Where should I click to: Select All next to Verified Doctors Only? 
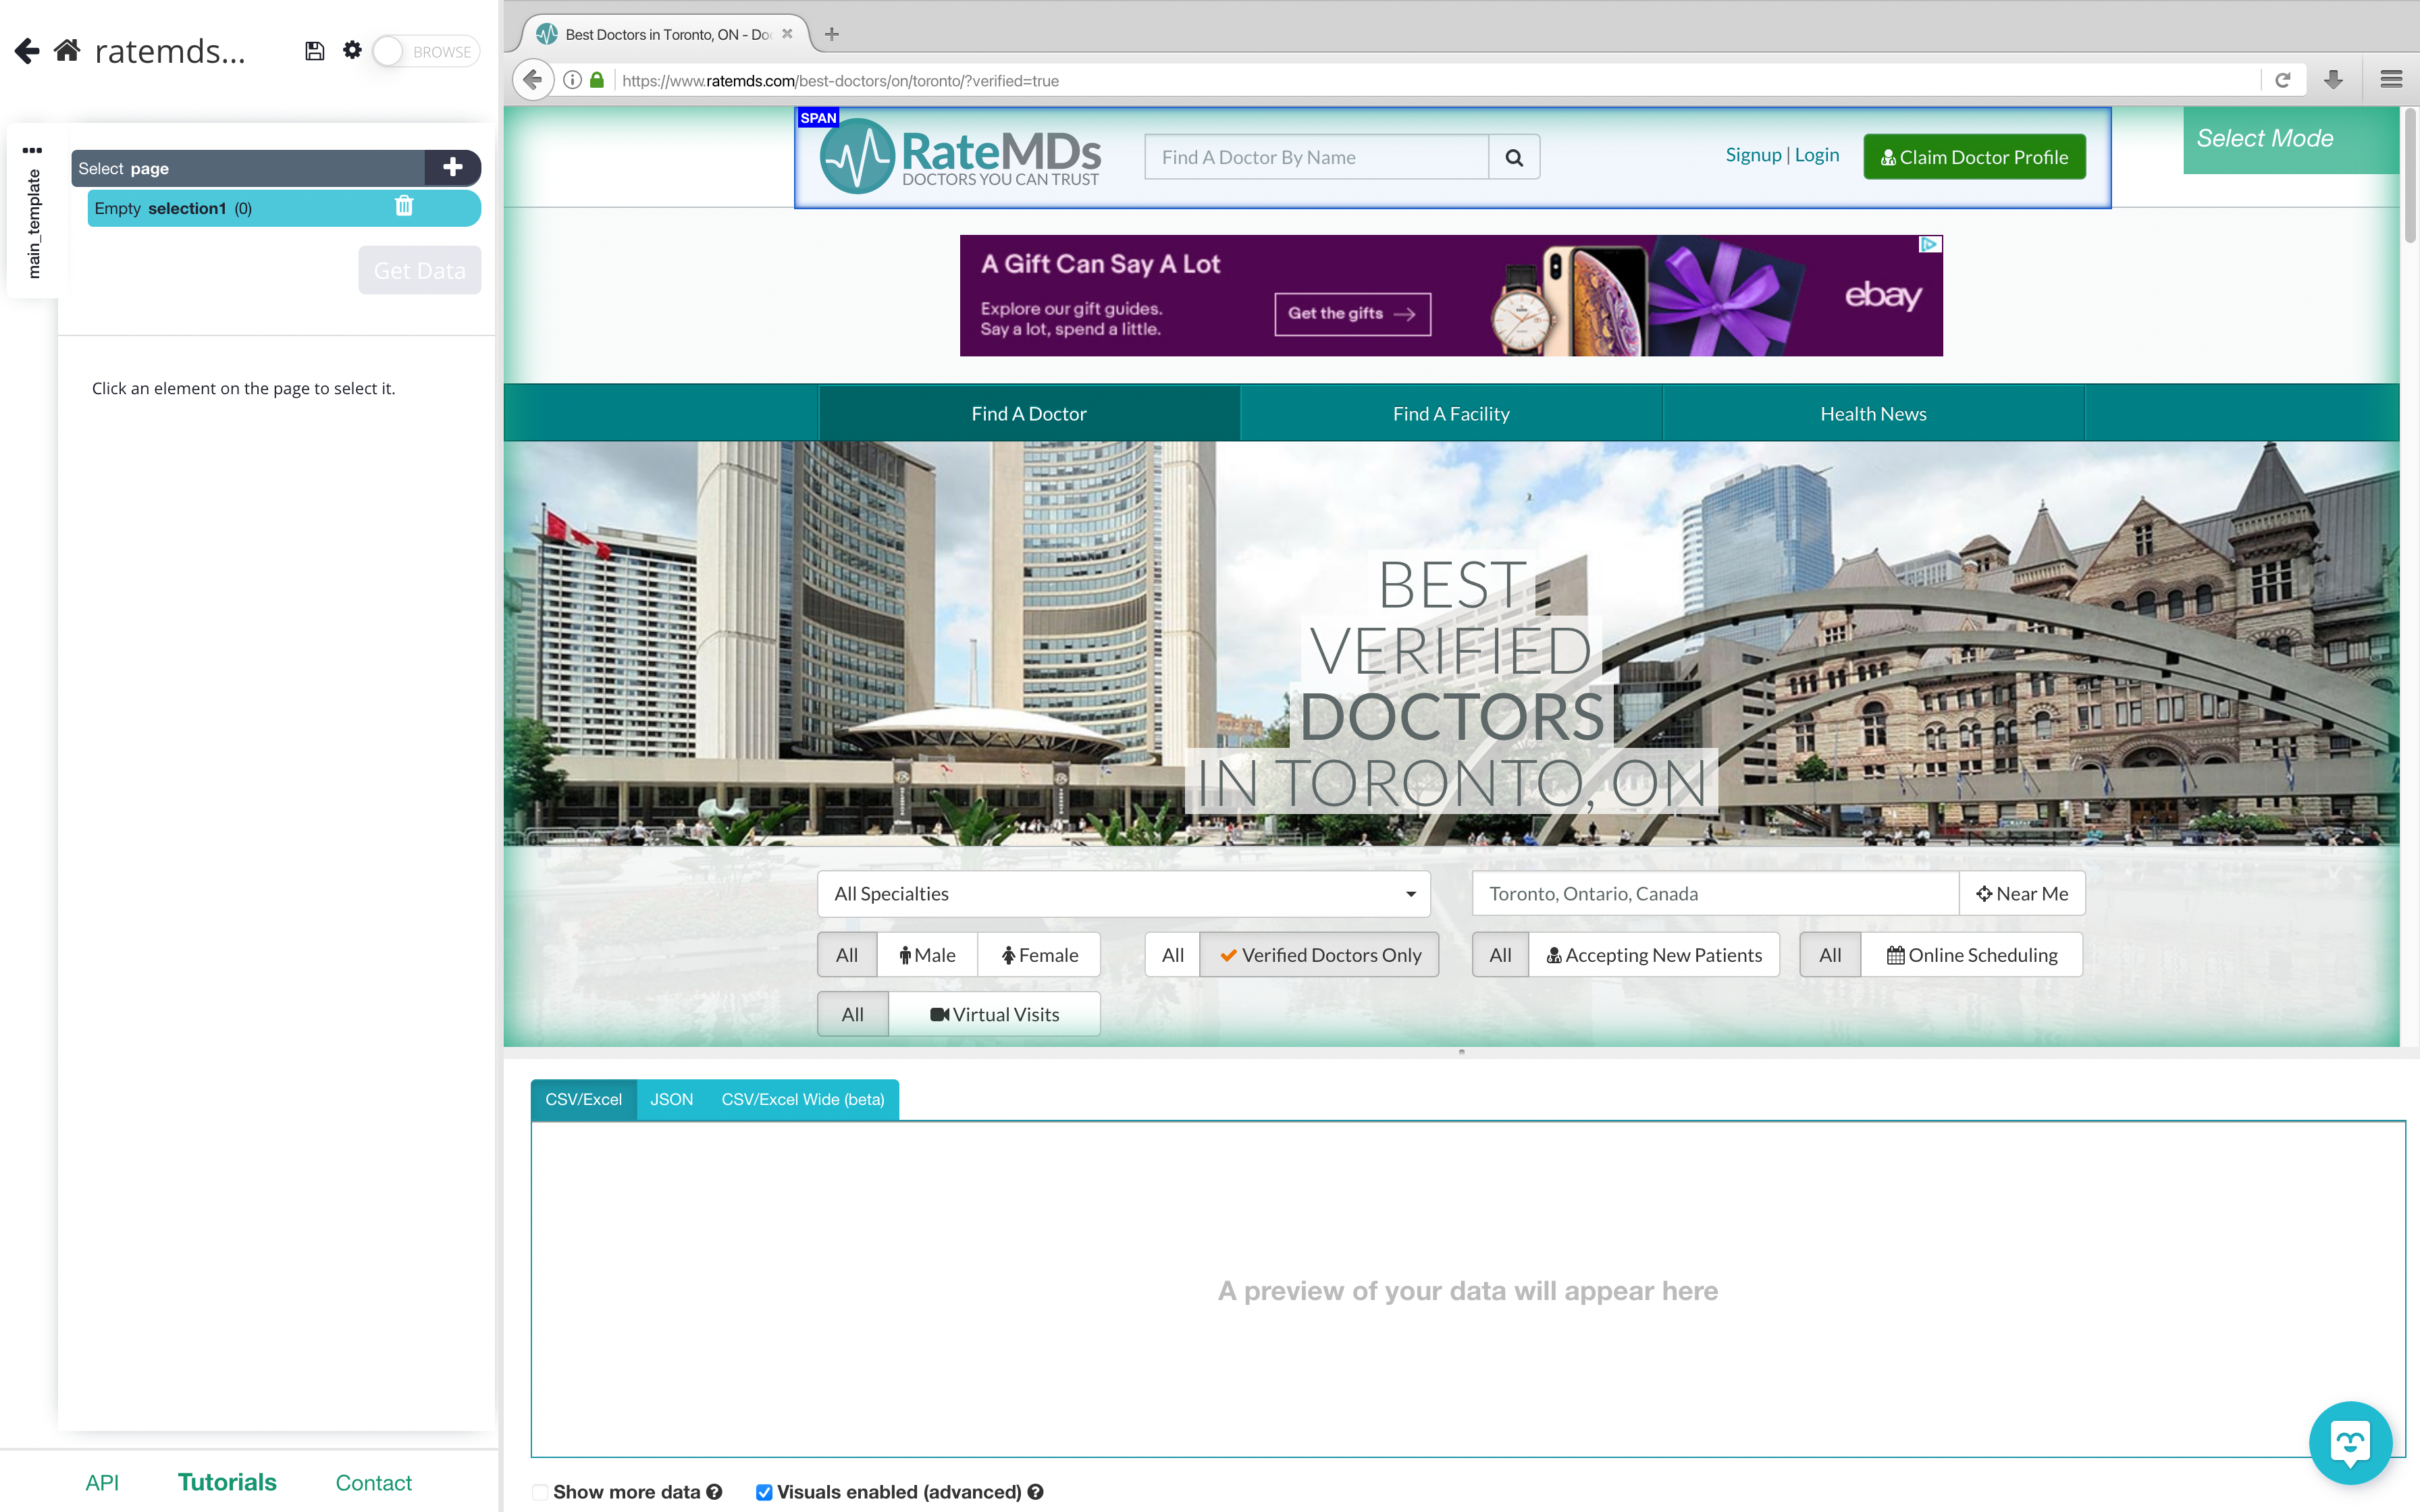click(x=1172, y=955)
